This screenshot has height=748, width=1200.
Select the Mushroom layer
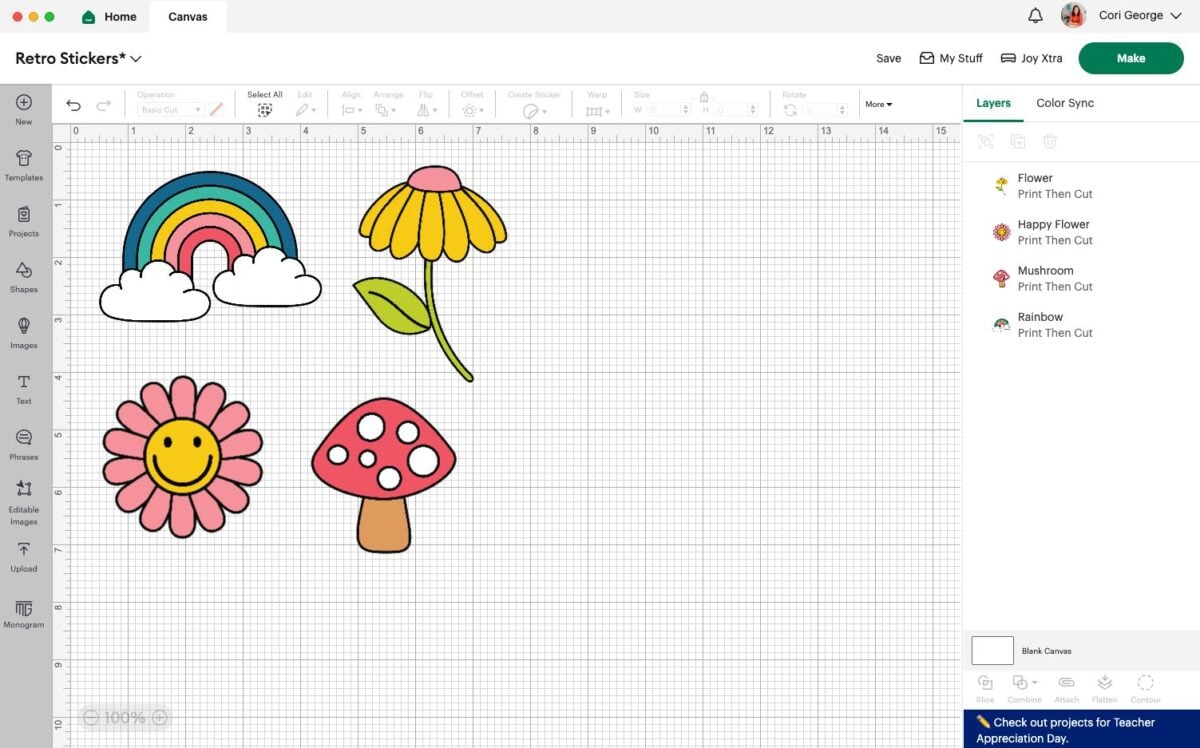pos(1081,278)
